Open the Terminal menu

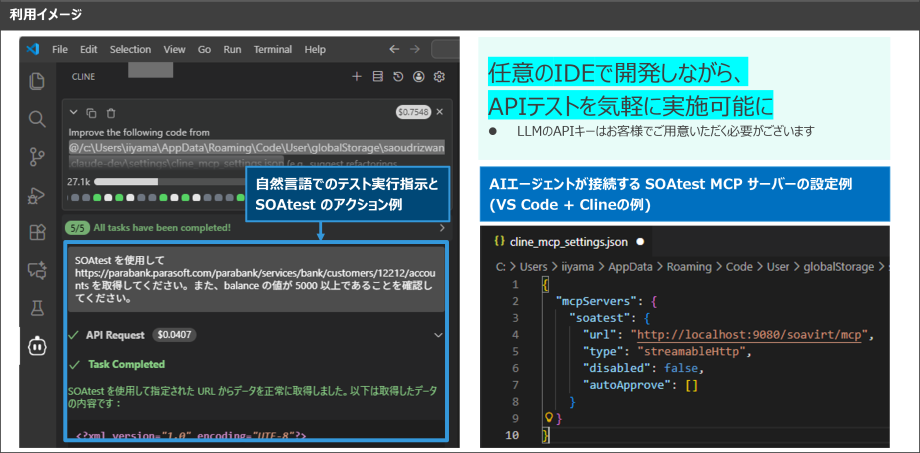[x=273, y=50]
